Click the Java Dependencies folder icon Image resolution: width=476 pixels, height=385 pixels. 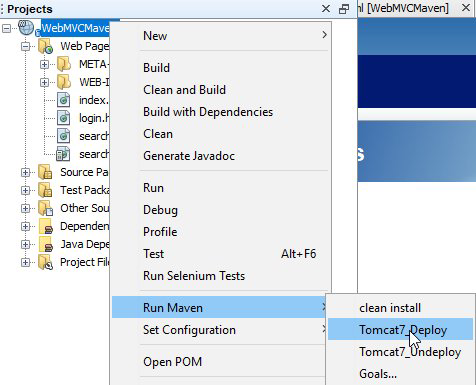(46, 244)
